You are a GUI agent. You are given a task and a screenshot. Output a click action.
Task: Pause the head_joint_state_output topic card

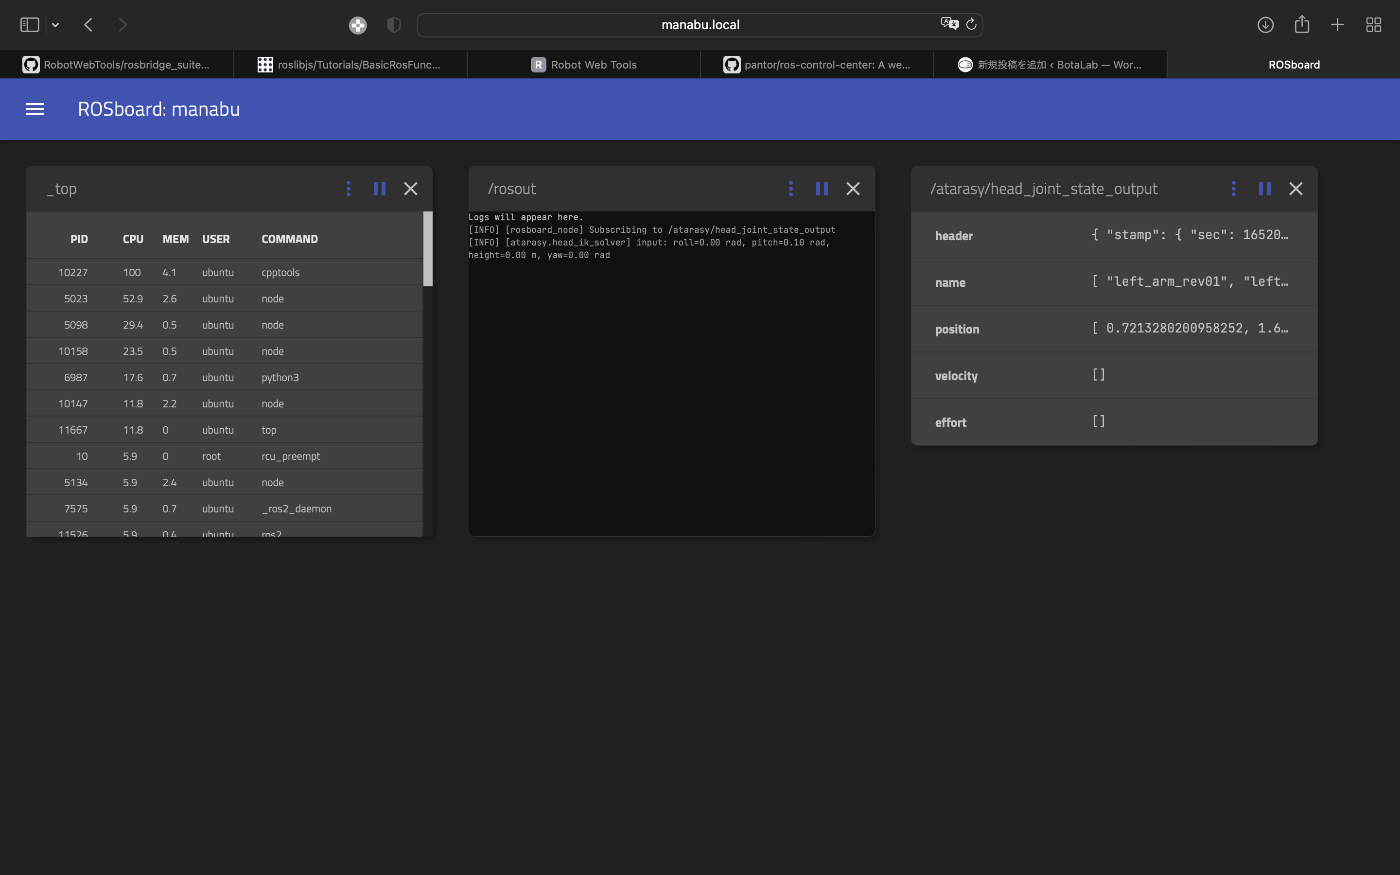click(x=1264, y=188)
